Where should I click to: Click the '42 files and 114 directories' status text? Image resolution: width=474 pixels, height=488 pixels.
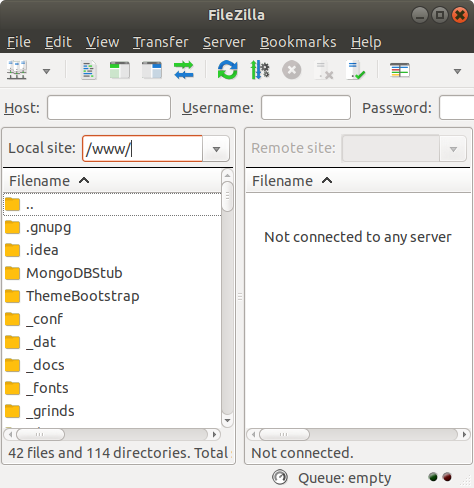(119, 453)
